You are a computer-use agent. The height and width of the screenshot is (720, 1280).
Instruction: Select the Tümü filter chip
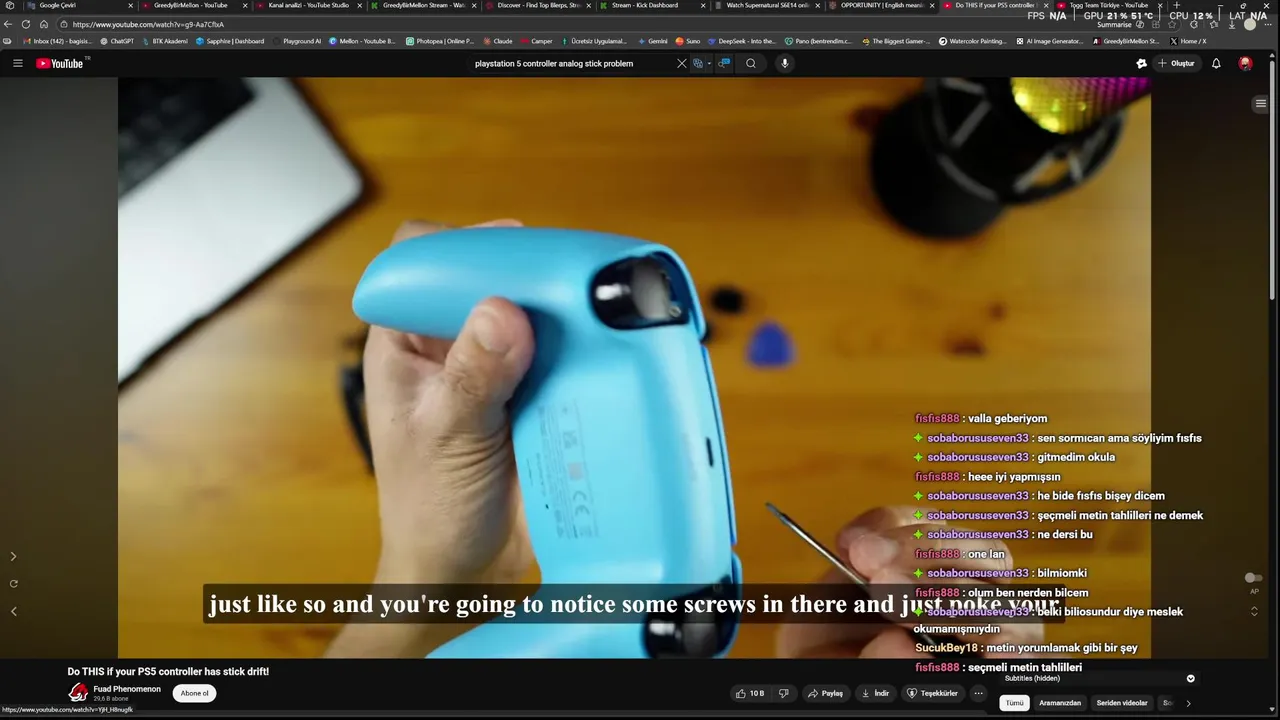[1015, 703]
